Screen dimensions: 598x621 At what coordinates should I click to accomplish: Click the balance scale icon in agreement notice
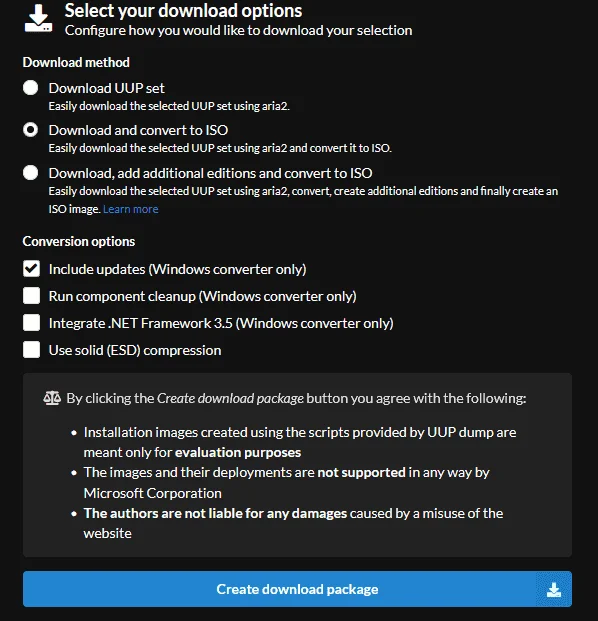coord(52,398)
